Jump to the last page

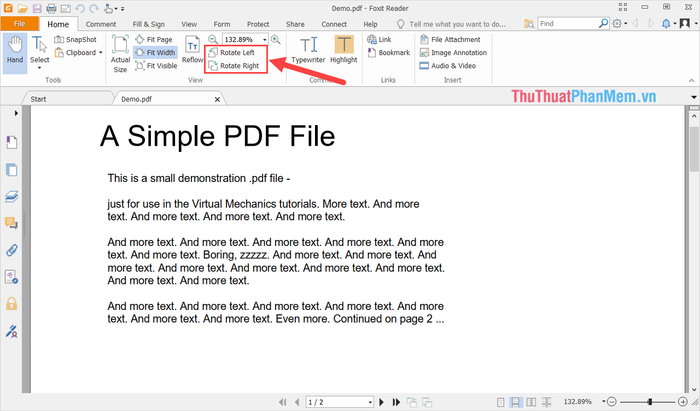tap(396, 402)
